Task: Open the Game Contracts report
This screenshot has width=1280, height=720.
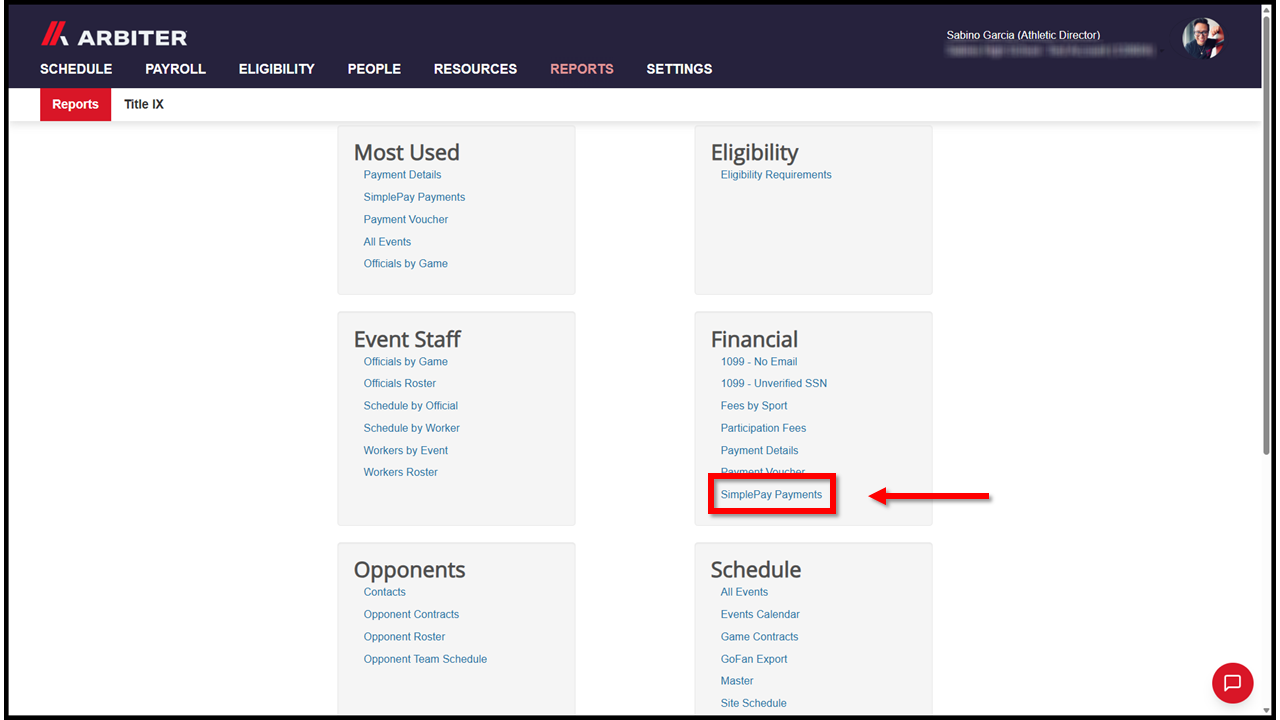Action: pos(760,637)
